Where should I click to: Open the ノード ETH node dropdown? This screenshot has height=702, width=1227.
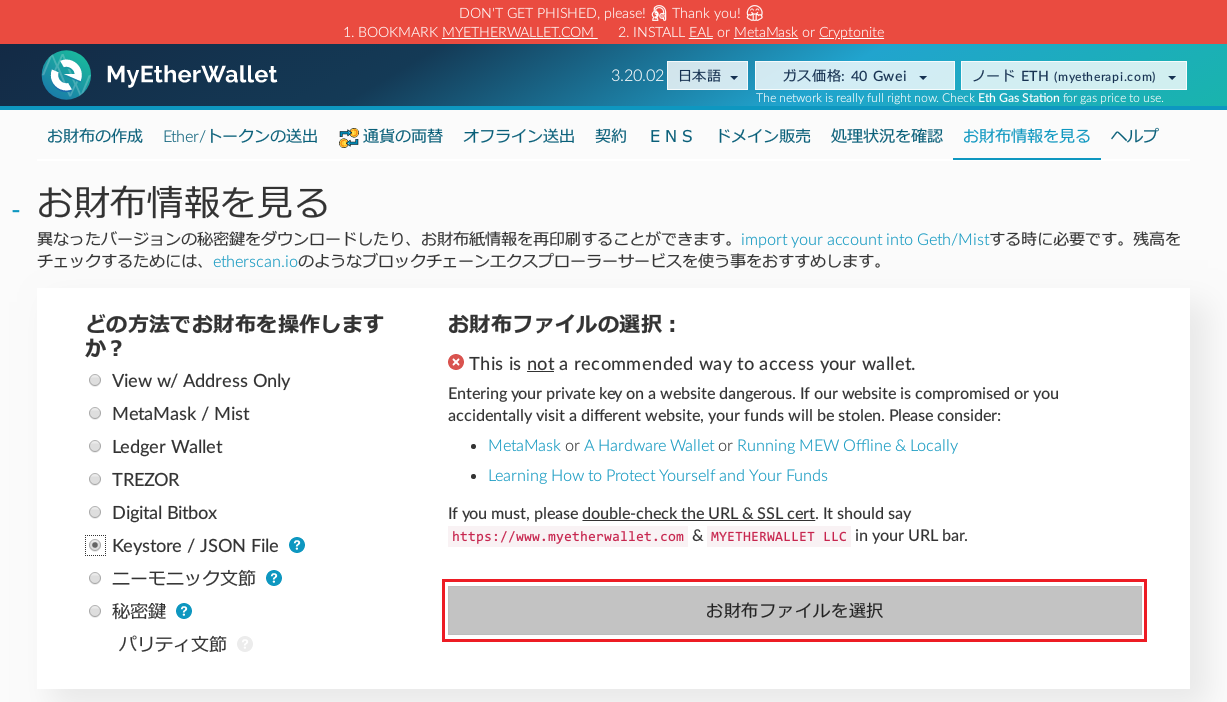click(1073, 76)
